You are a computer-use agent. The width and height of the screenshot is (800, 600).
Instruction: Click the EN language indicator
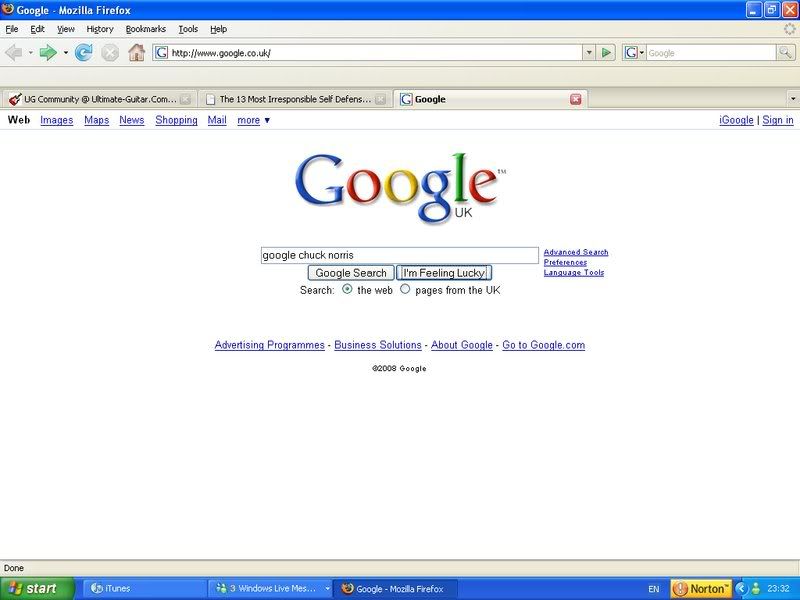[x=654, y=589]
